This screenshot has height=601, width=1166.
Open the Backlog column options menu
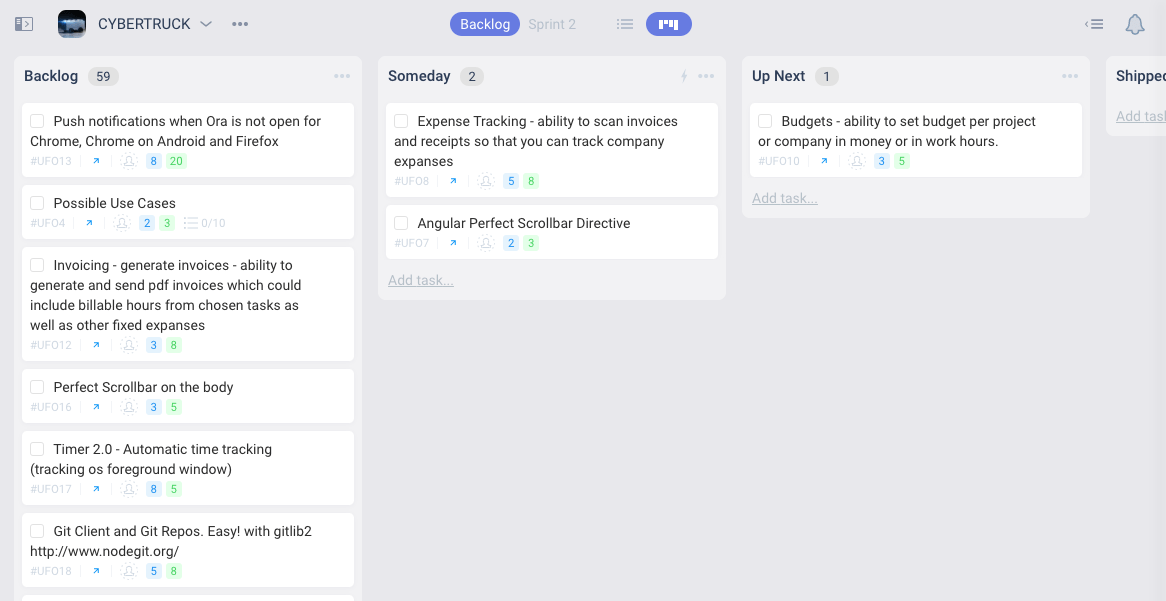[342, 76]
